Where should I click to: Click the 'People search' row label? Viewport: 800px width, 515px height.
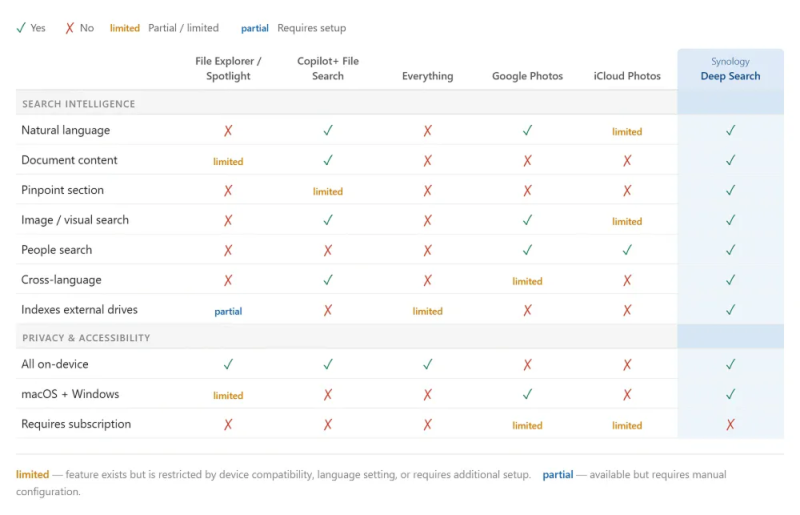[57, 250]
